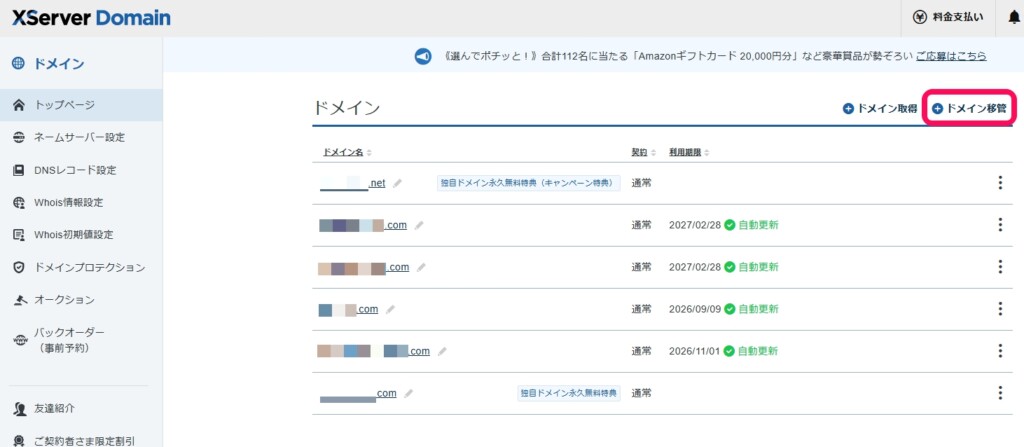Open kebab menu for the 2026/09/09 row
This screenshot has width=1024, height=447.
(1000, 309)
